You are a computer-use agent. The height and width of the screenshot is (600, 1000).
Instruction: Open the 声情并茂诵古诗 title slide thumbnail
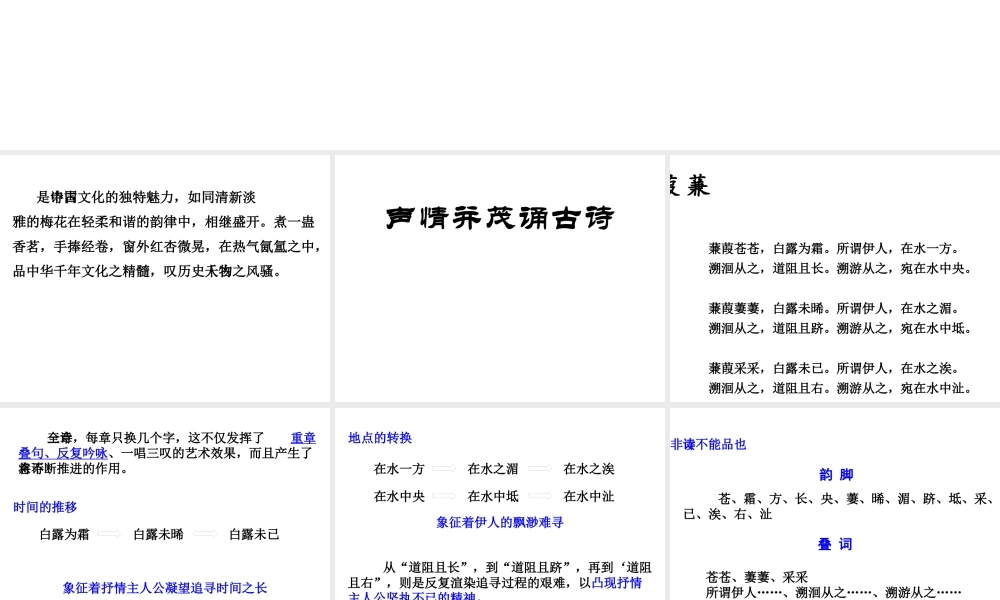[x=500, y=278]
